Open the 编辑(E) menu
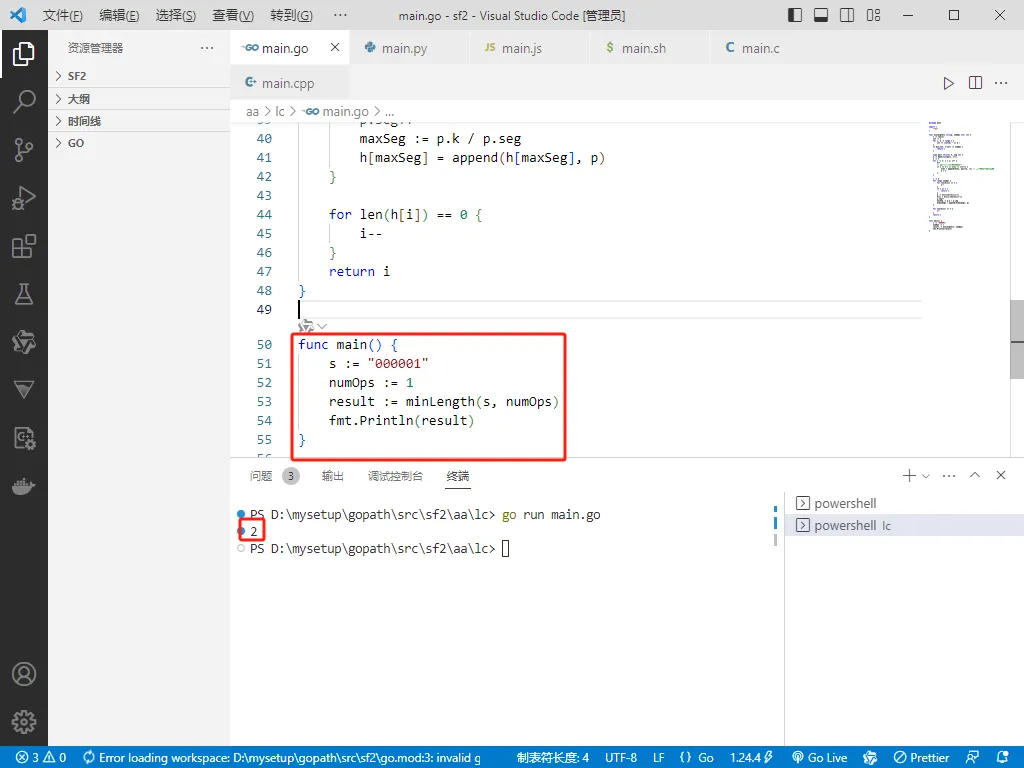The width and height of the screenshot is (1024, 768). tap(119, 15)
